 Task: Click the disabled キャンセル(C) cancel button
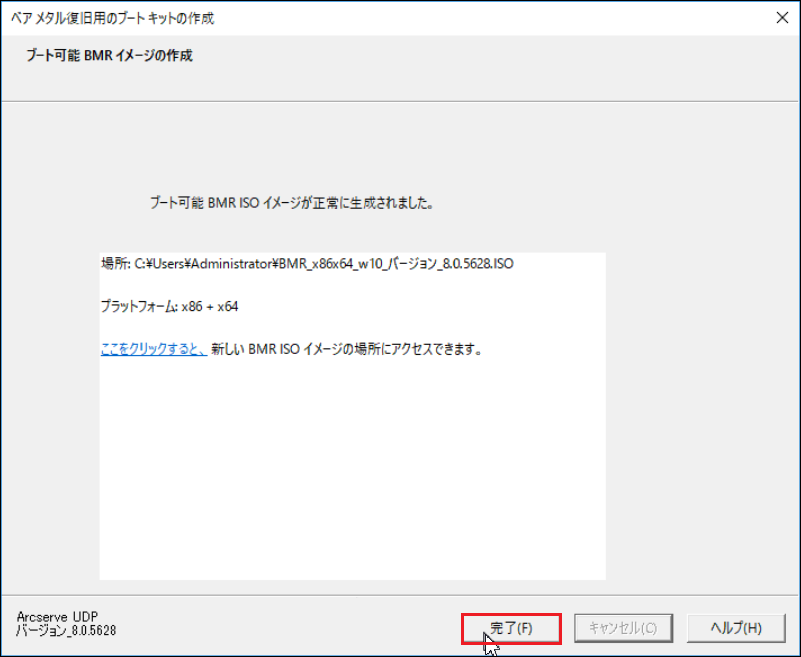[x=623, y=628]
